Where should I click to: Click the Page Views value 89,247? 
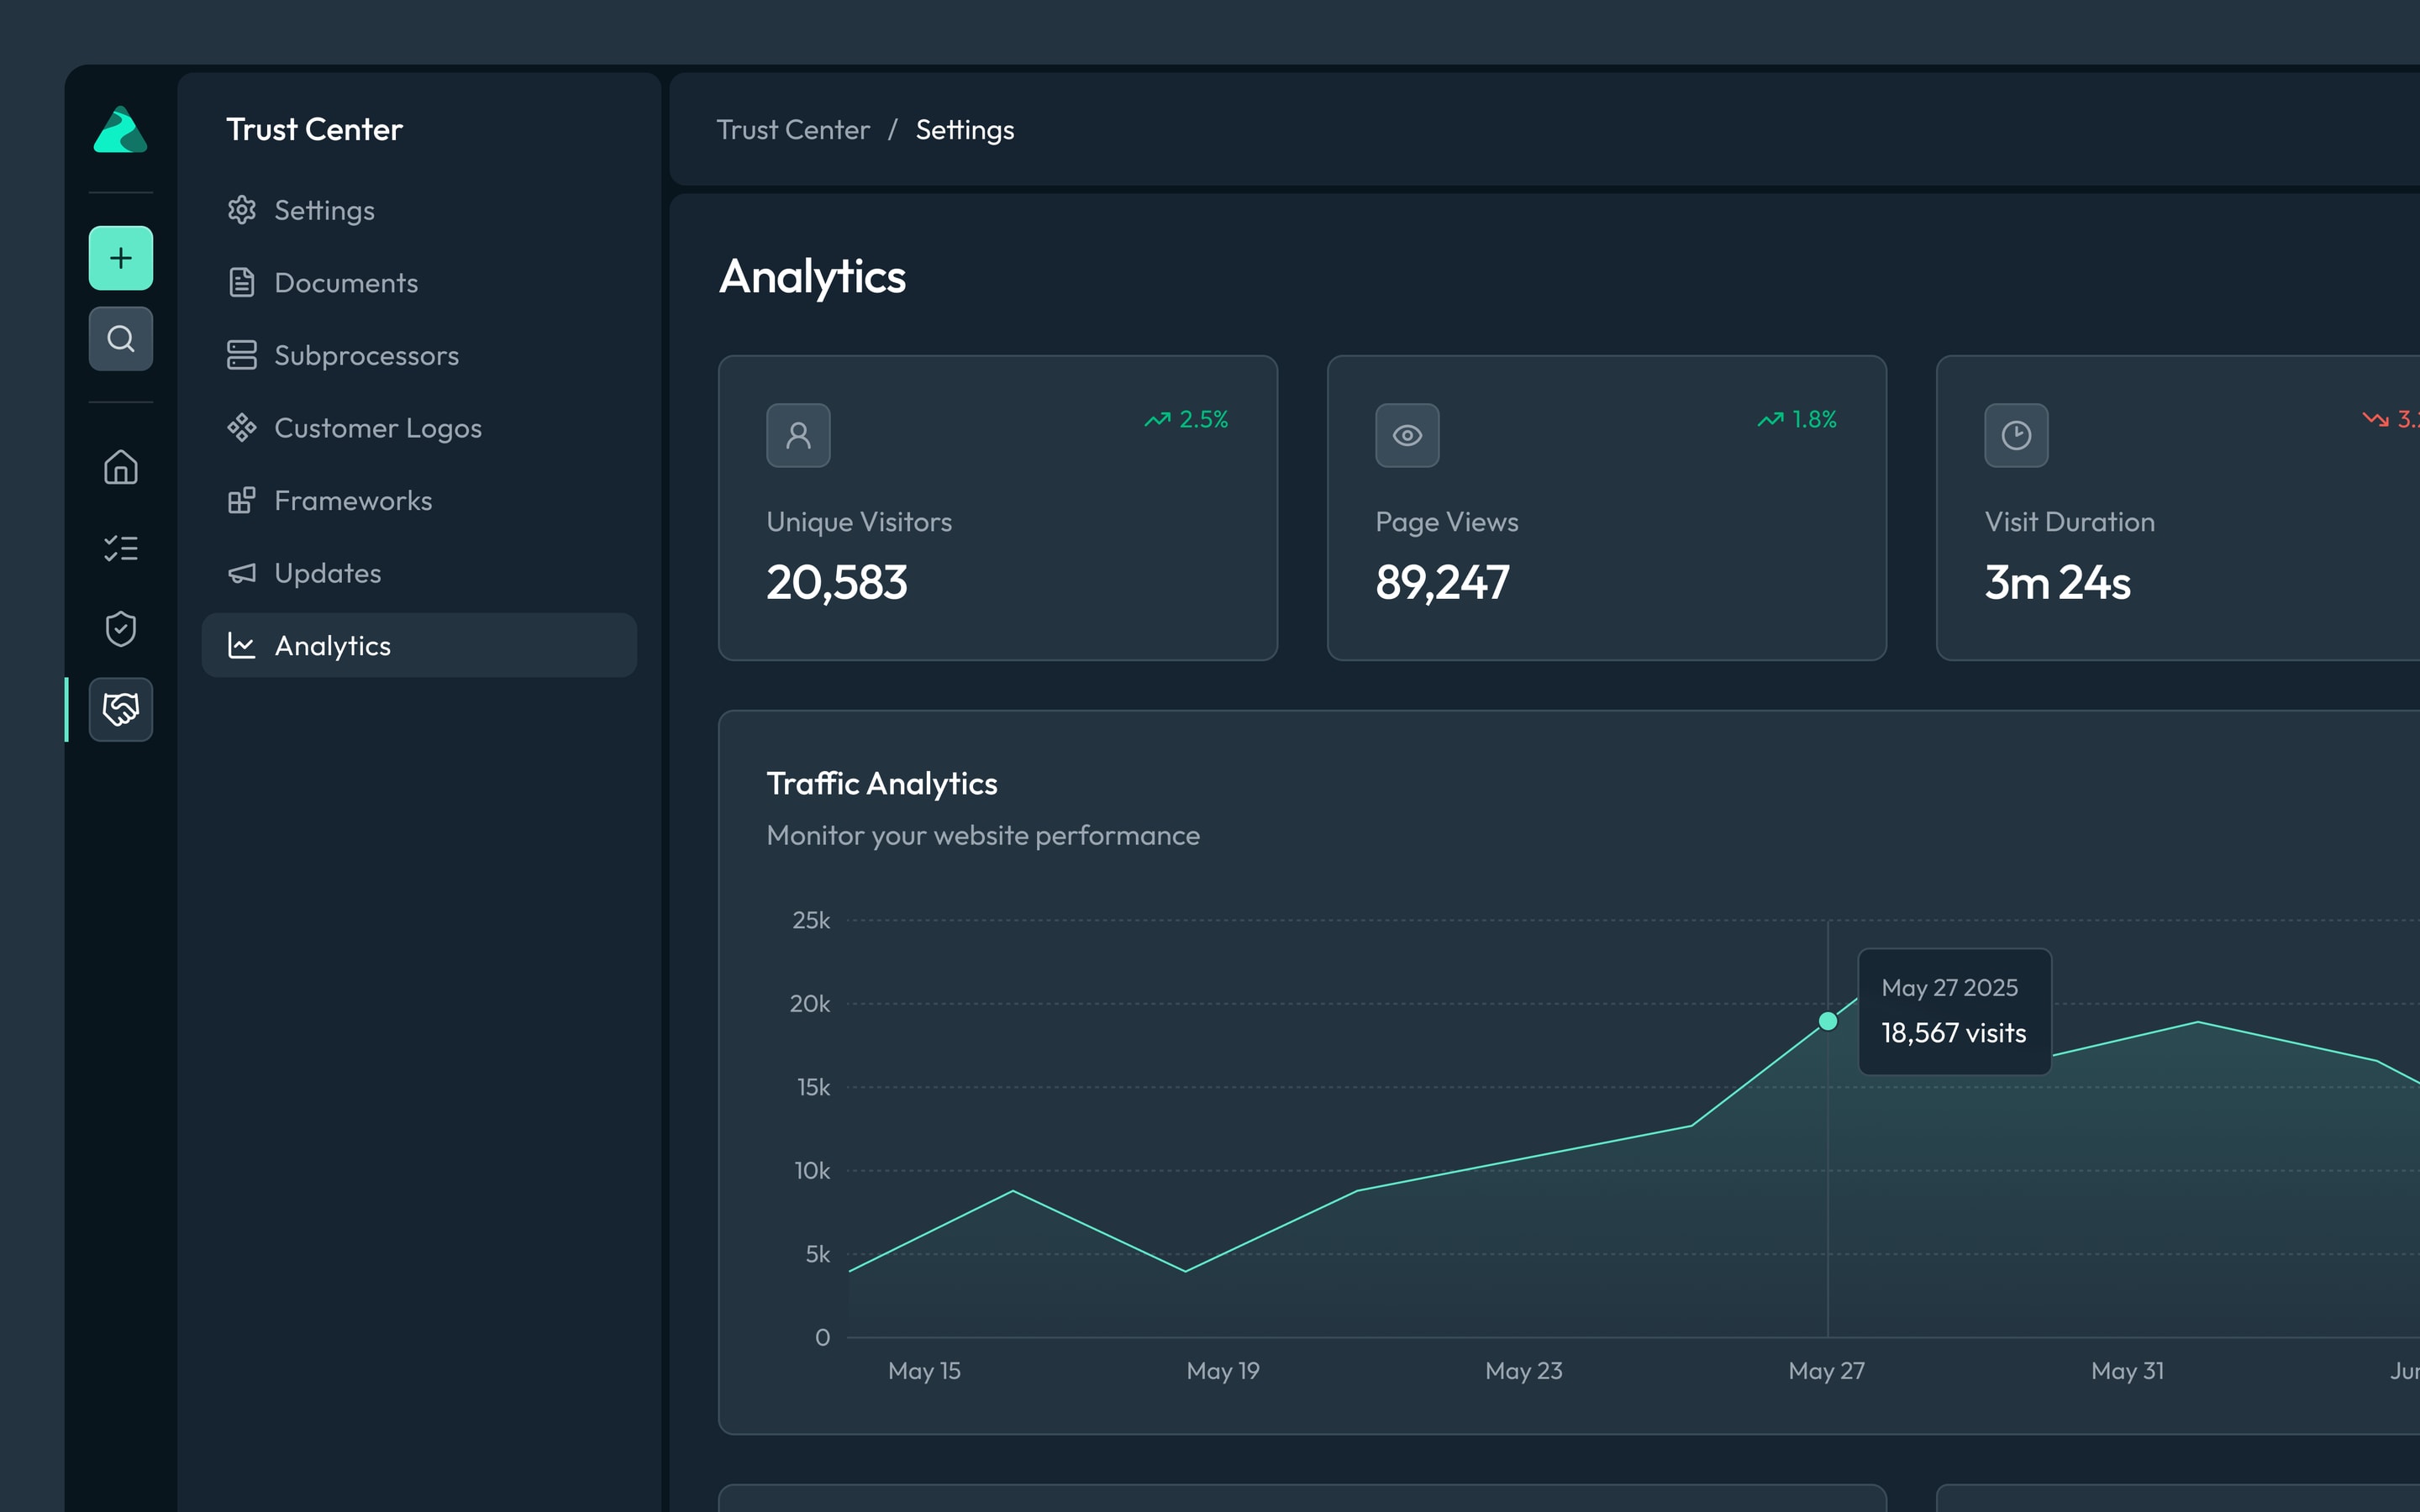[1442, 583]
